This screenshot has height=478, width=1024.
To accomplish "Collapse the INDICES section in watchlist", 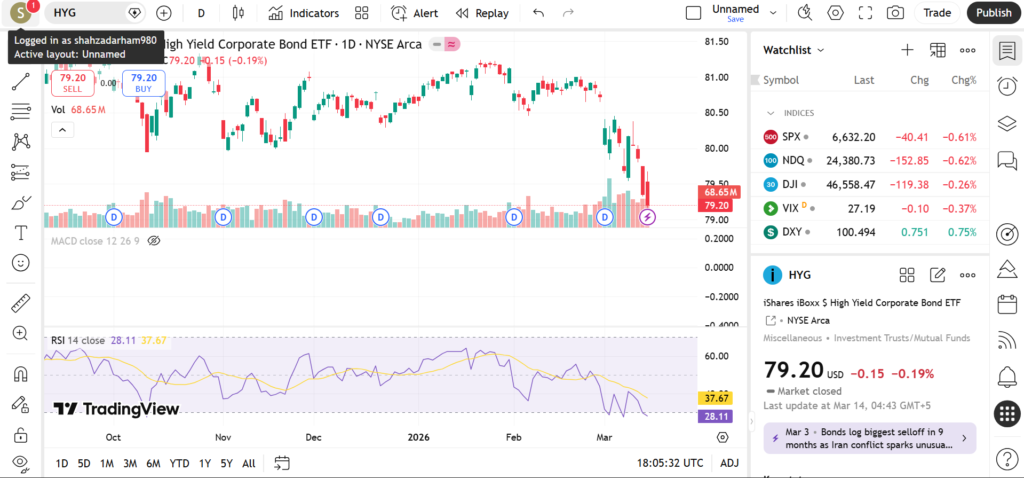I will pyautogui.click(x=771, y=113).
